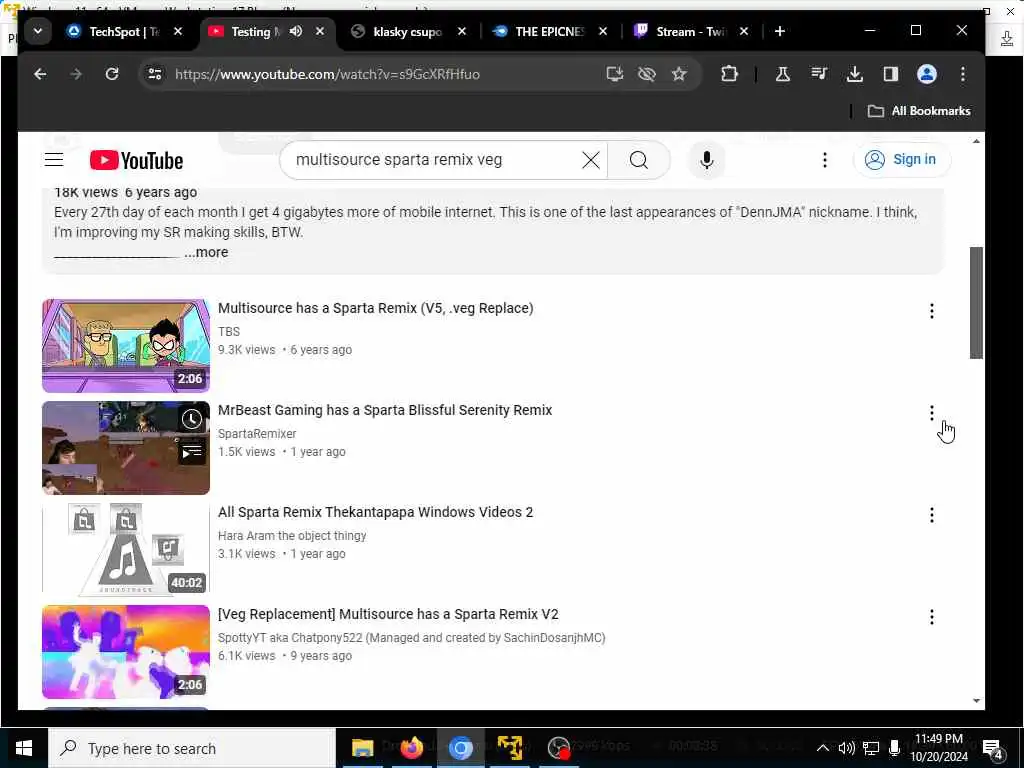This screenshot has height=768, width=1024.
Task: Add MrBeast video to Watch later
Action: (x=191, y=419)
